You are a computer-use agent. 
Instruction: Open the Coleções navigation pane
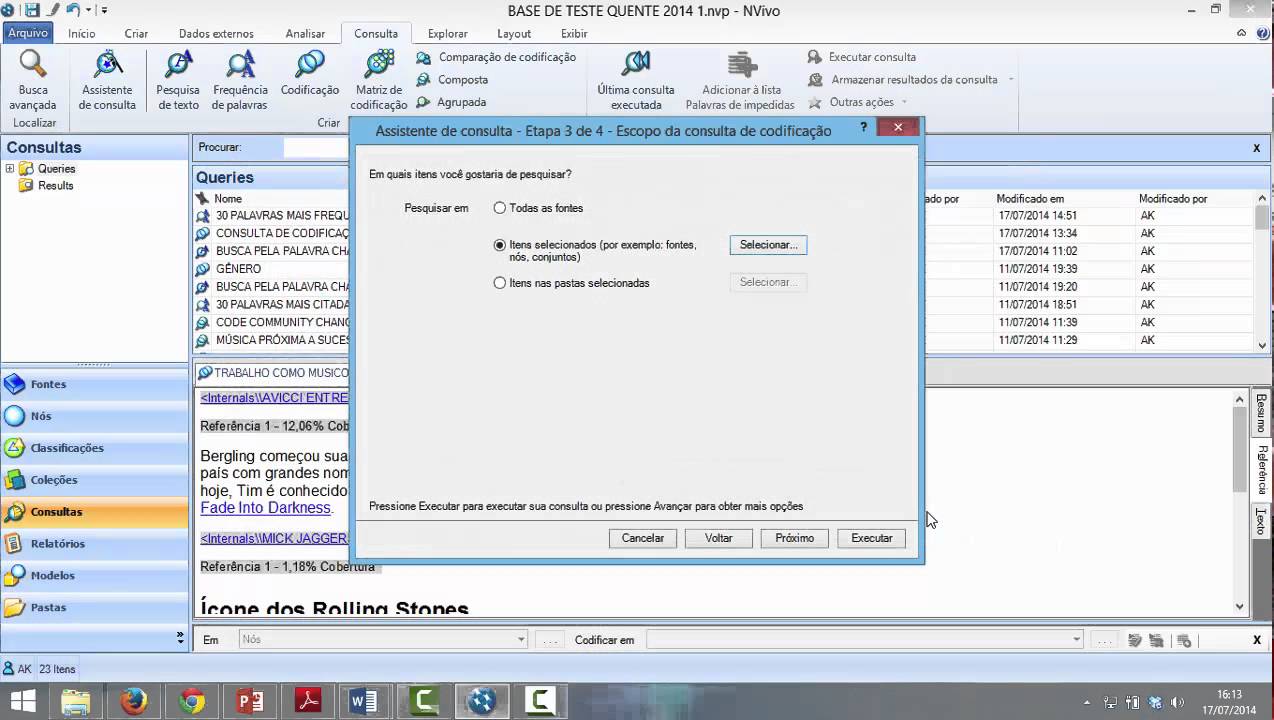pyautogui.click(x=94, y=480)
